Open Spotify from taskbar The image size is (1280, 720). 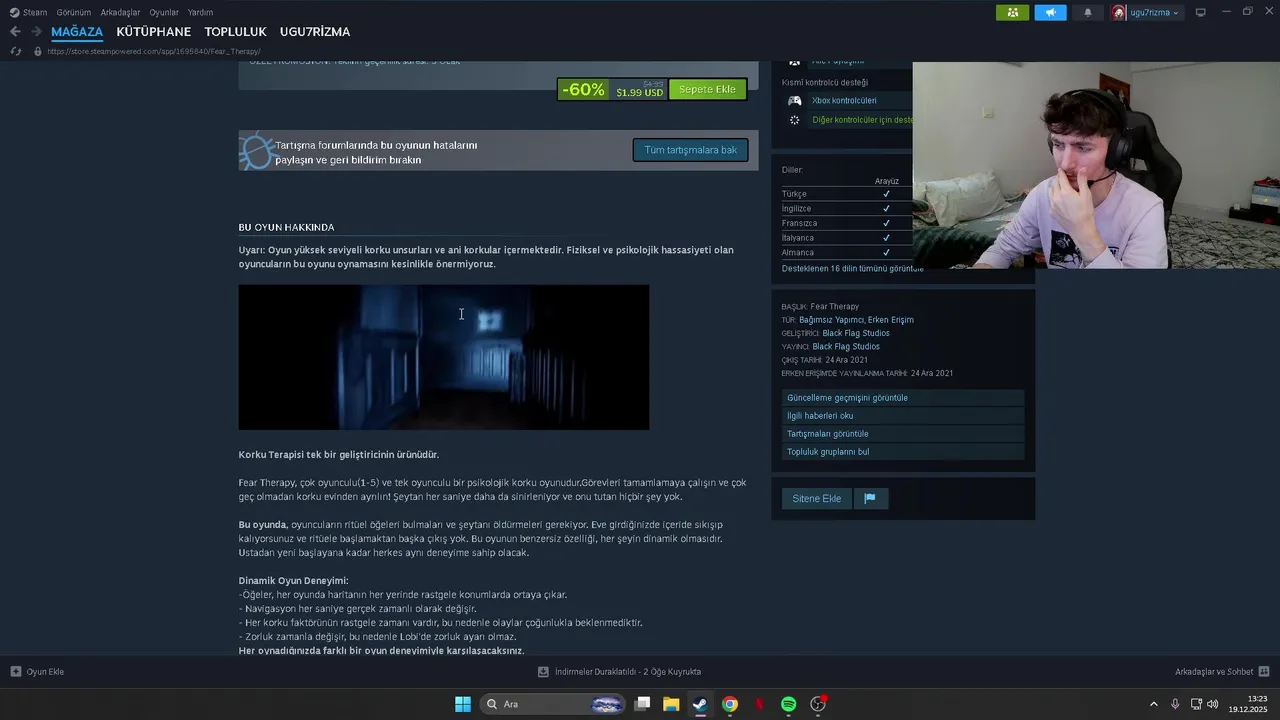coord(788,704)
